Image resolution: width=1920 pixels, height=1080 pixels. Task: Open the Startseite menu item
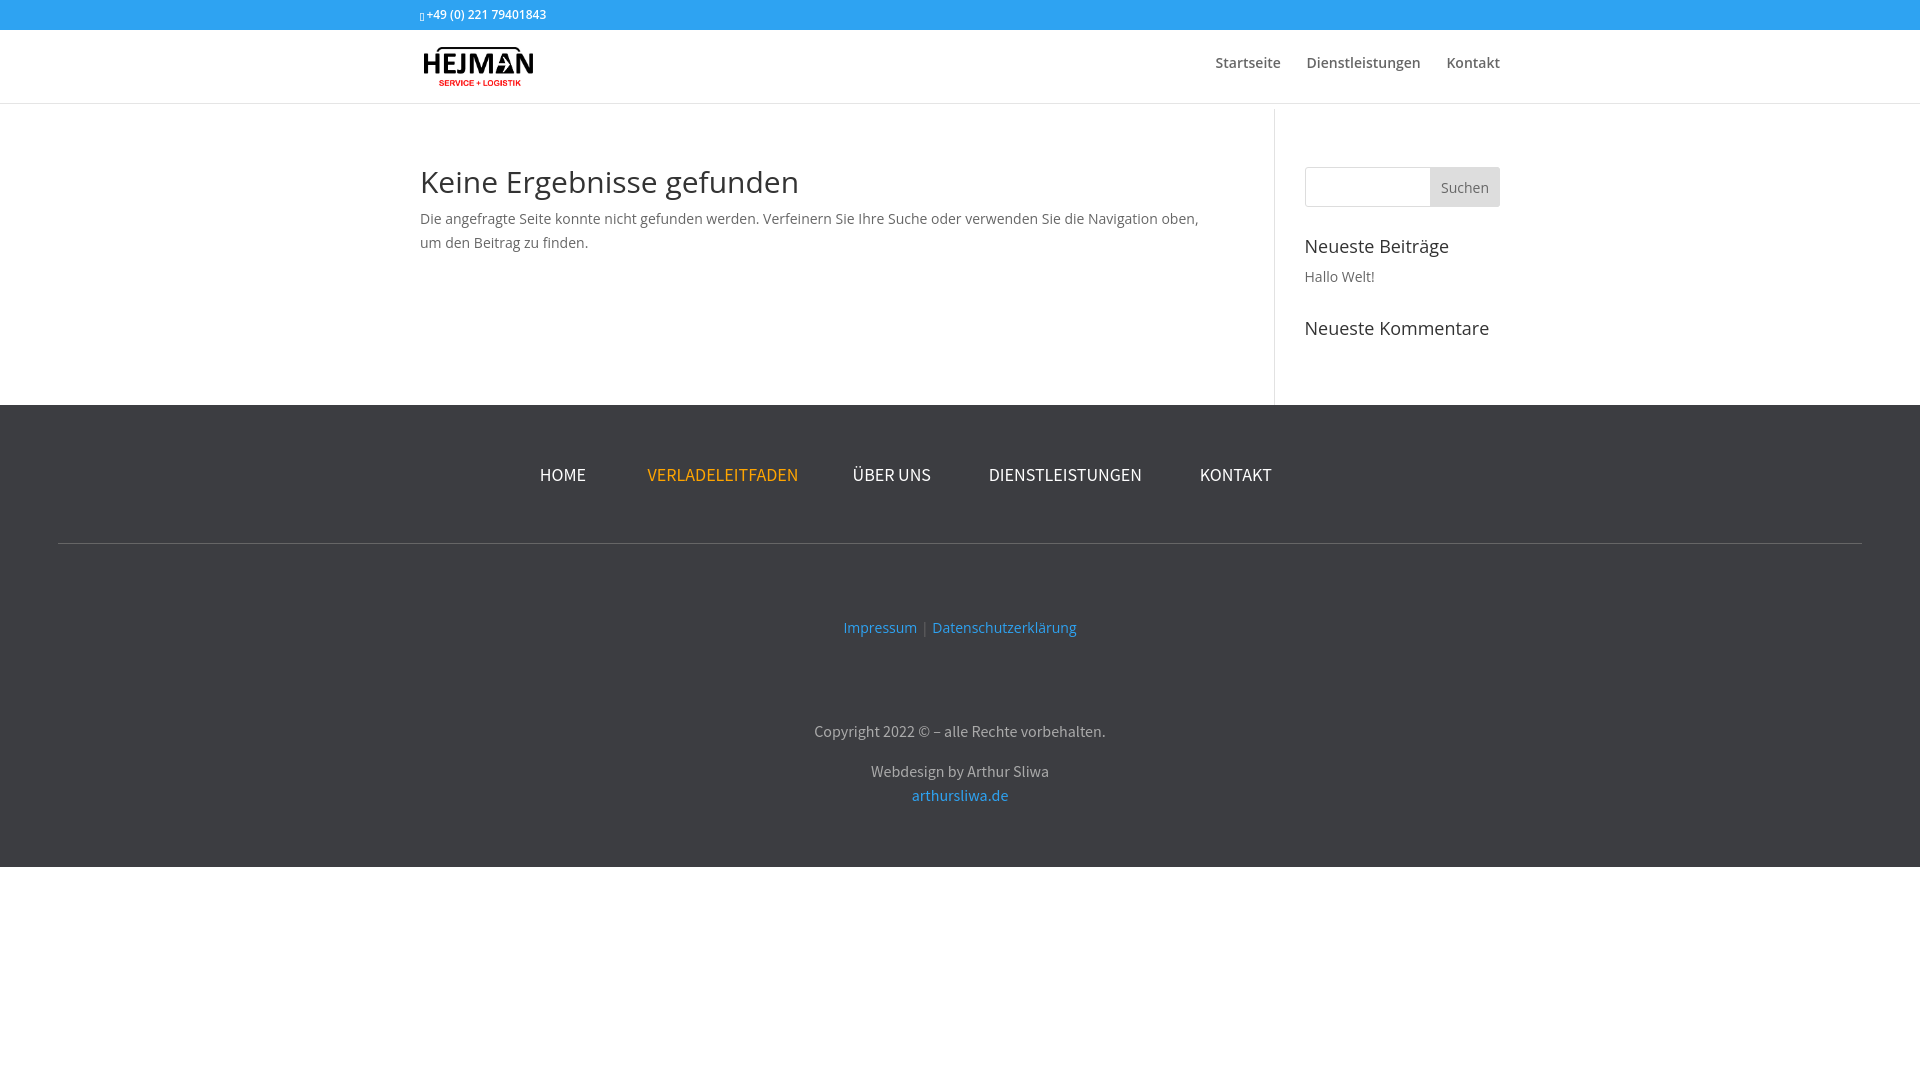pyautogui.click(x=1247, y=62)
